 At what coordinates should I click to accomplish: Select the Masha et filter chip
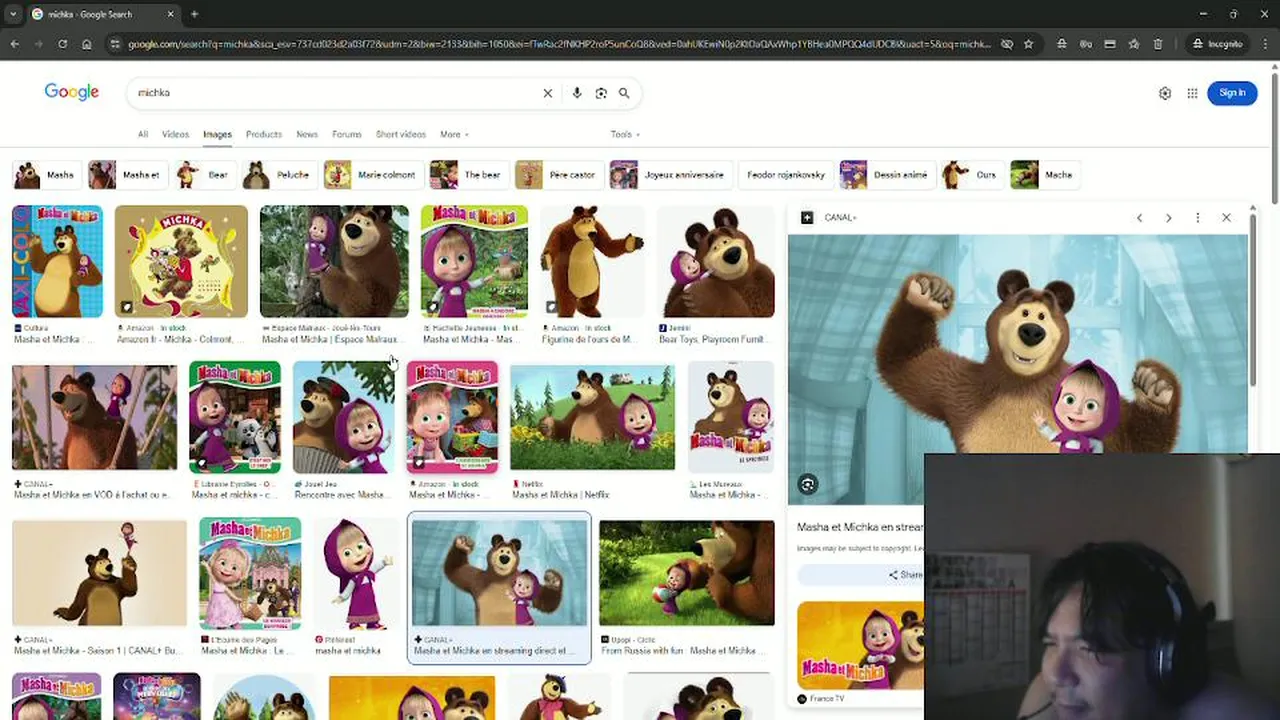(x=126, y=175)
